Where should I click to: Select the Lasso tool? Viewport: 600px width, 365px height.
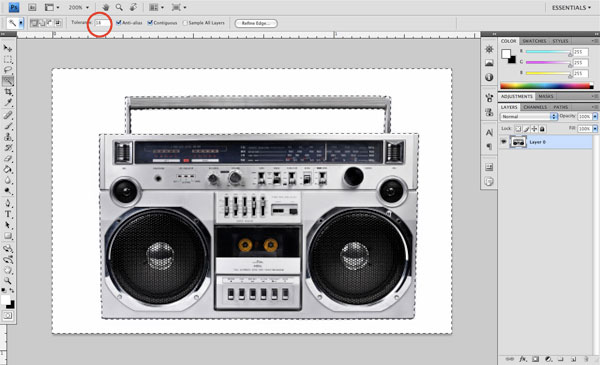point(8,70)
